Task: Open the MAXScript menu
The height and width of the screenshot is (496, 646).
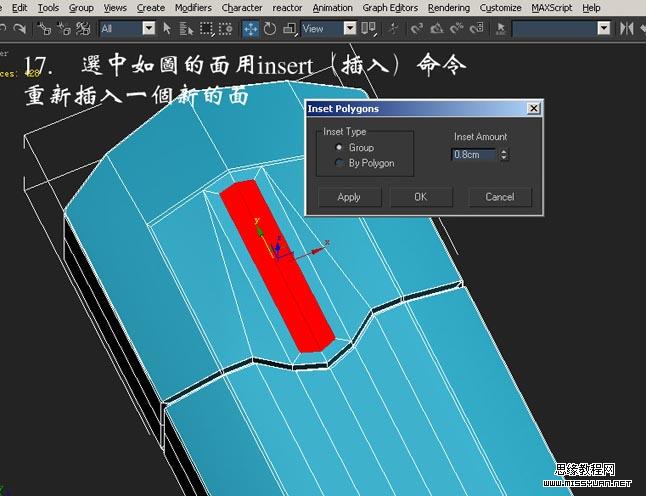Action: (x=552, y=7)
